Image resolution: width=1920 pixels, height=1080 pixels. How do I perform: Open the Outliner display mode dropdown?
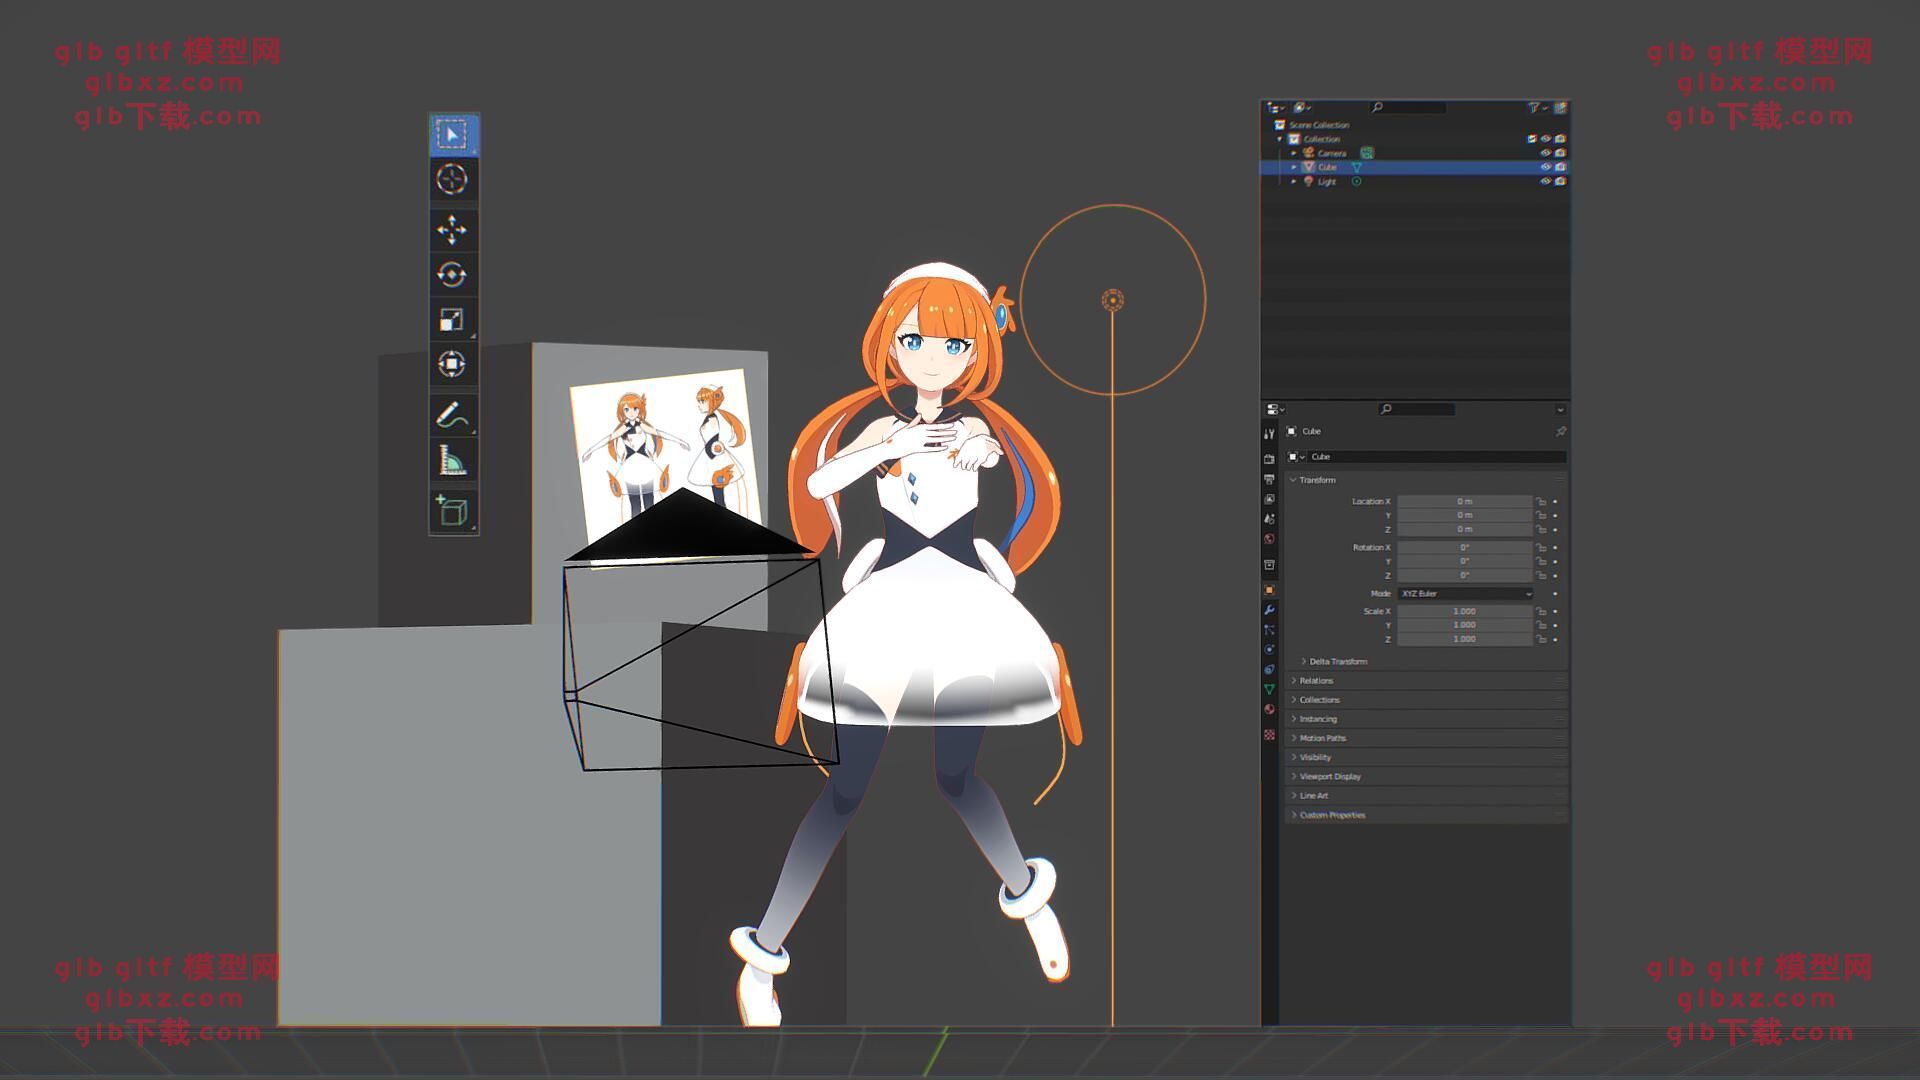1301,107
